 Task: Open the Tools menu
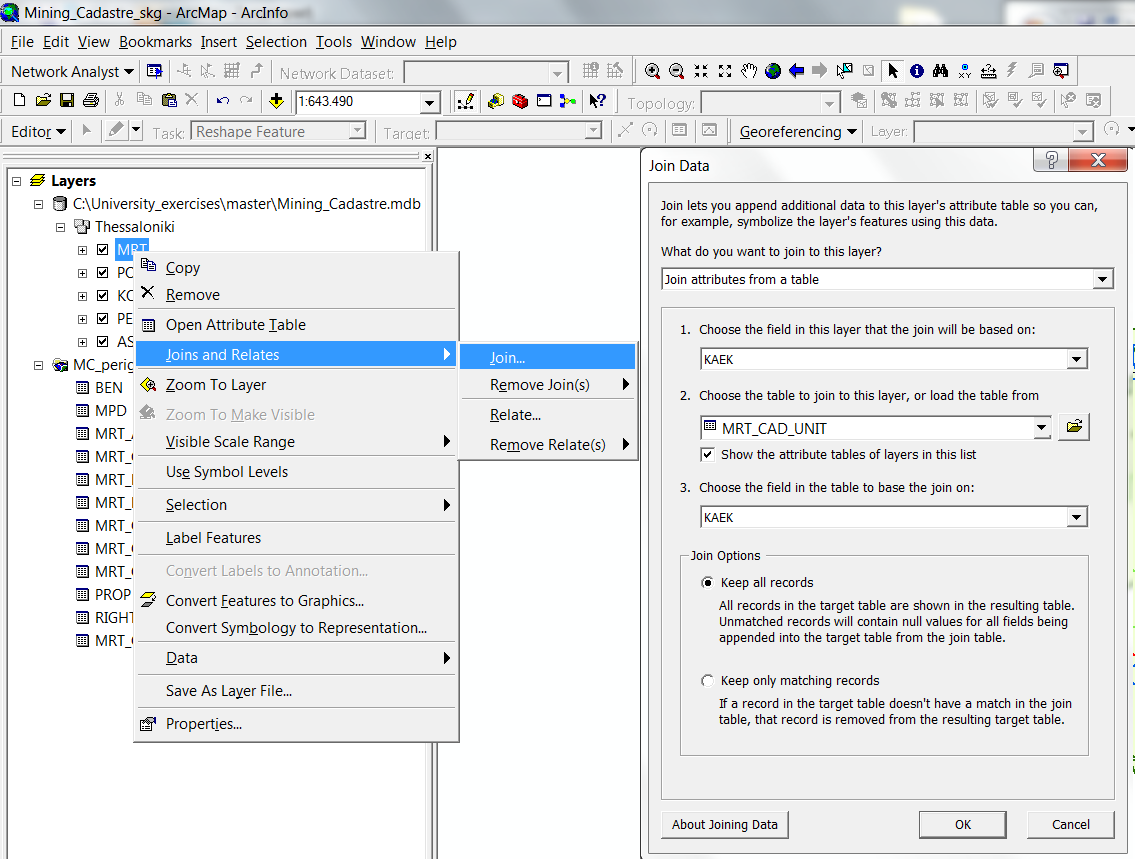[x=334, y=42]
